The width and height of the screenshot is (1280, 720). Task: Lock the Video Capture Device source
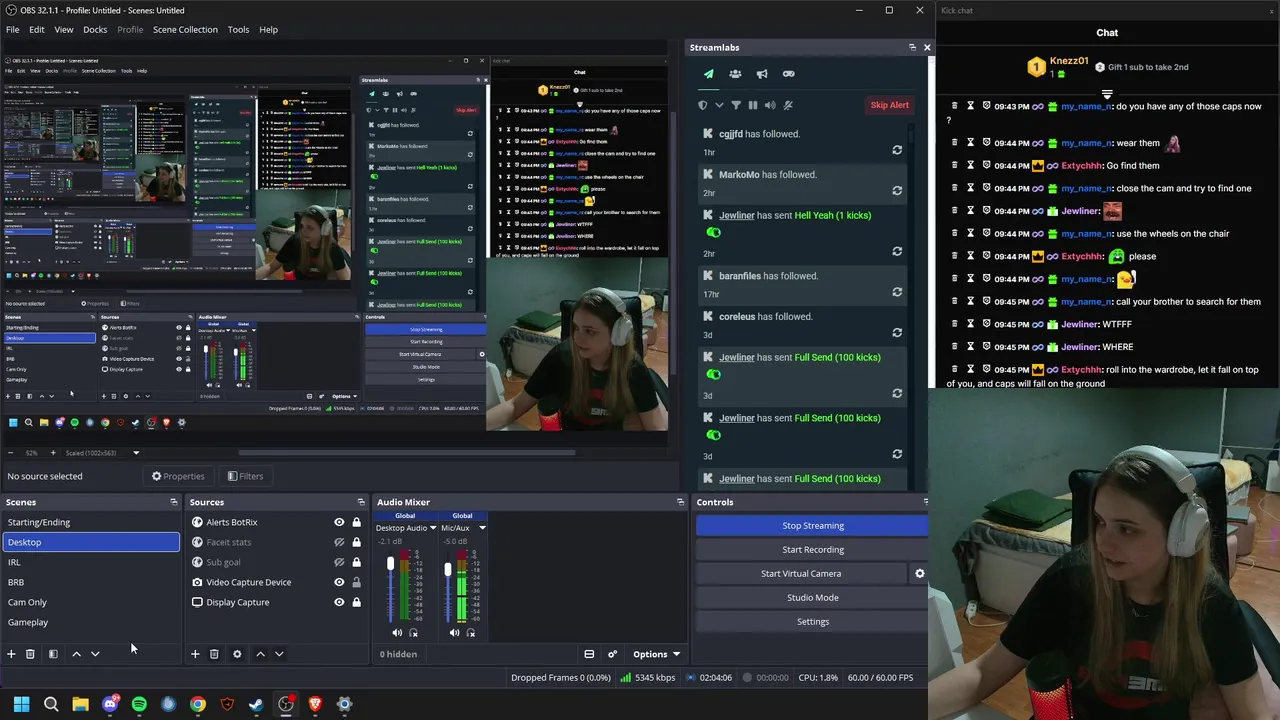(356, 582)
